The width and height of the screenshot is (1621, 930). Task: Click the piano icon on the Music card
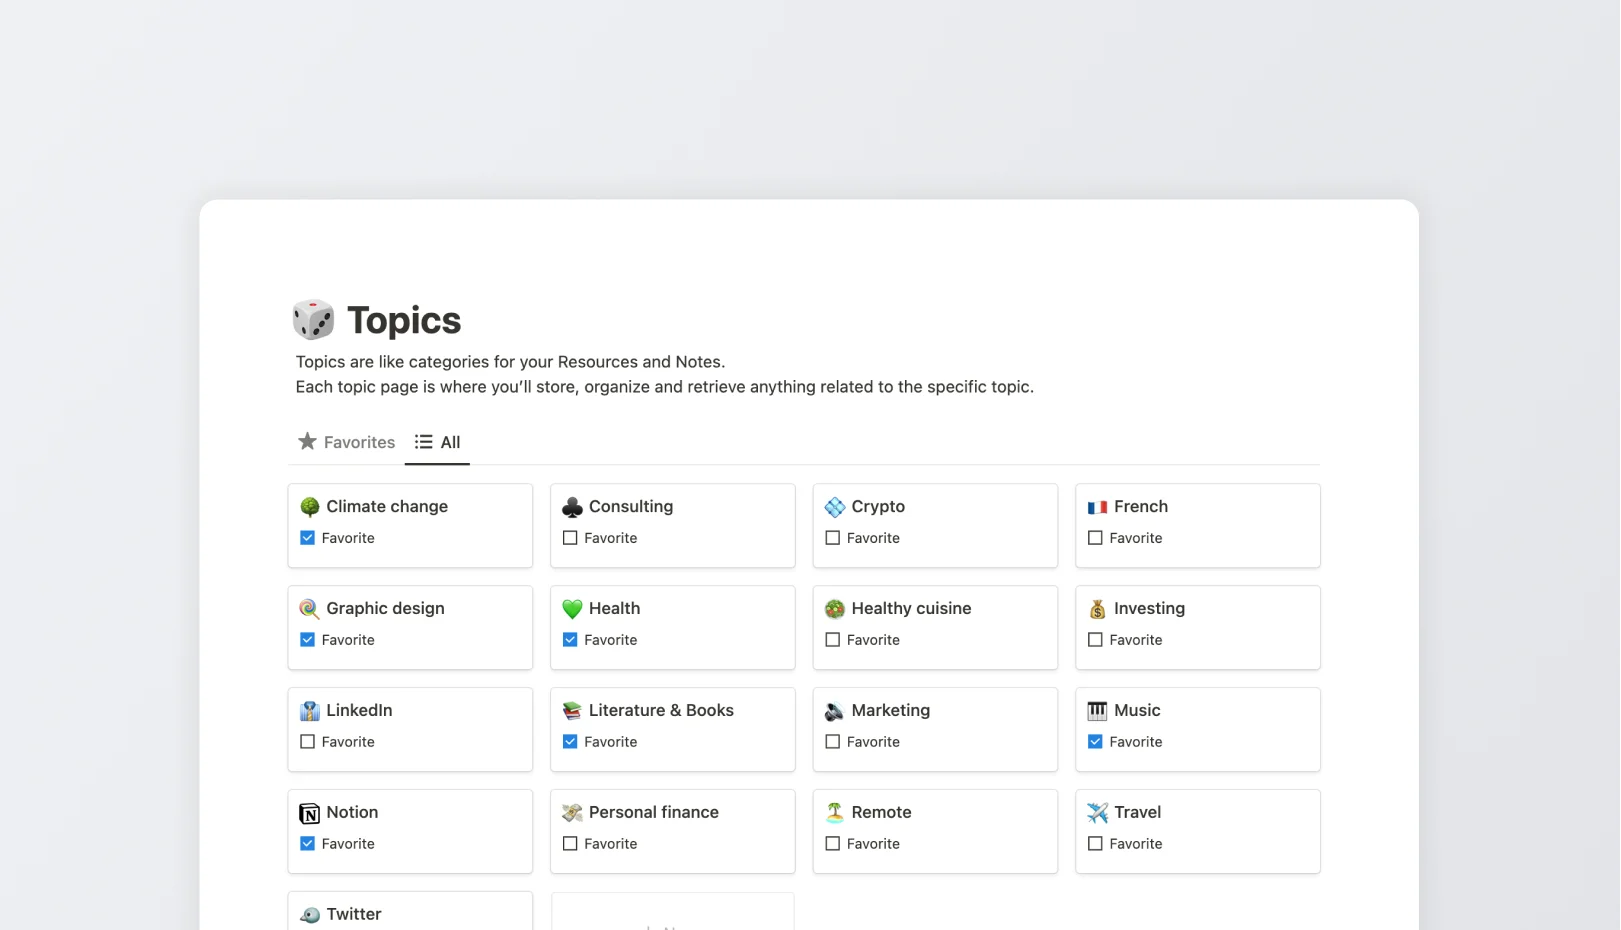1097,710
